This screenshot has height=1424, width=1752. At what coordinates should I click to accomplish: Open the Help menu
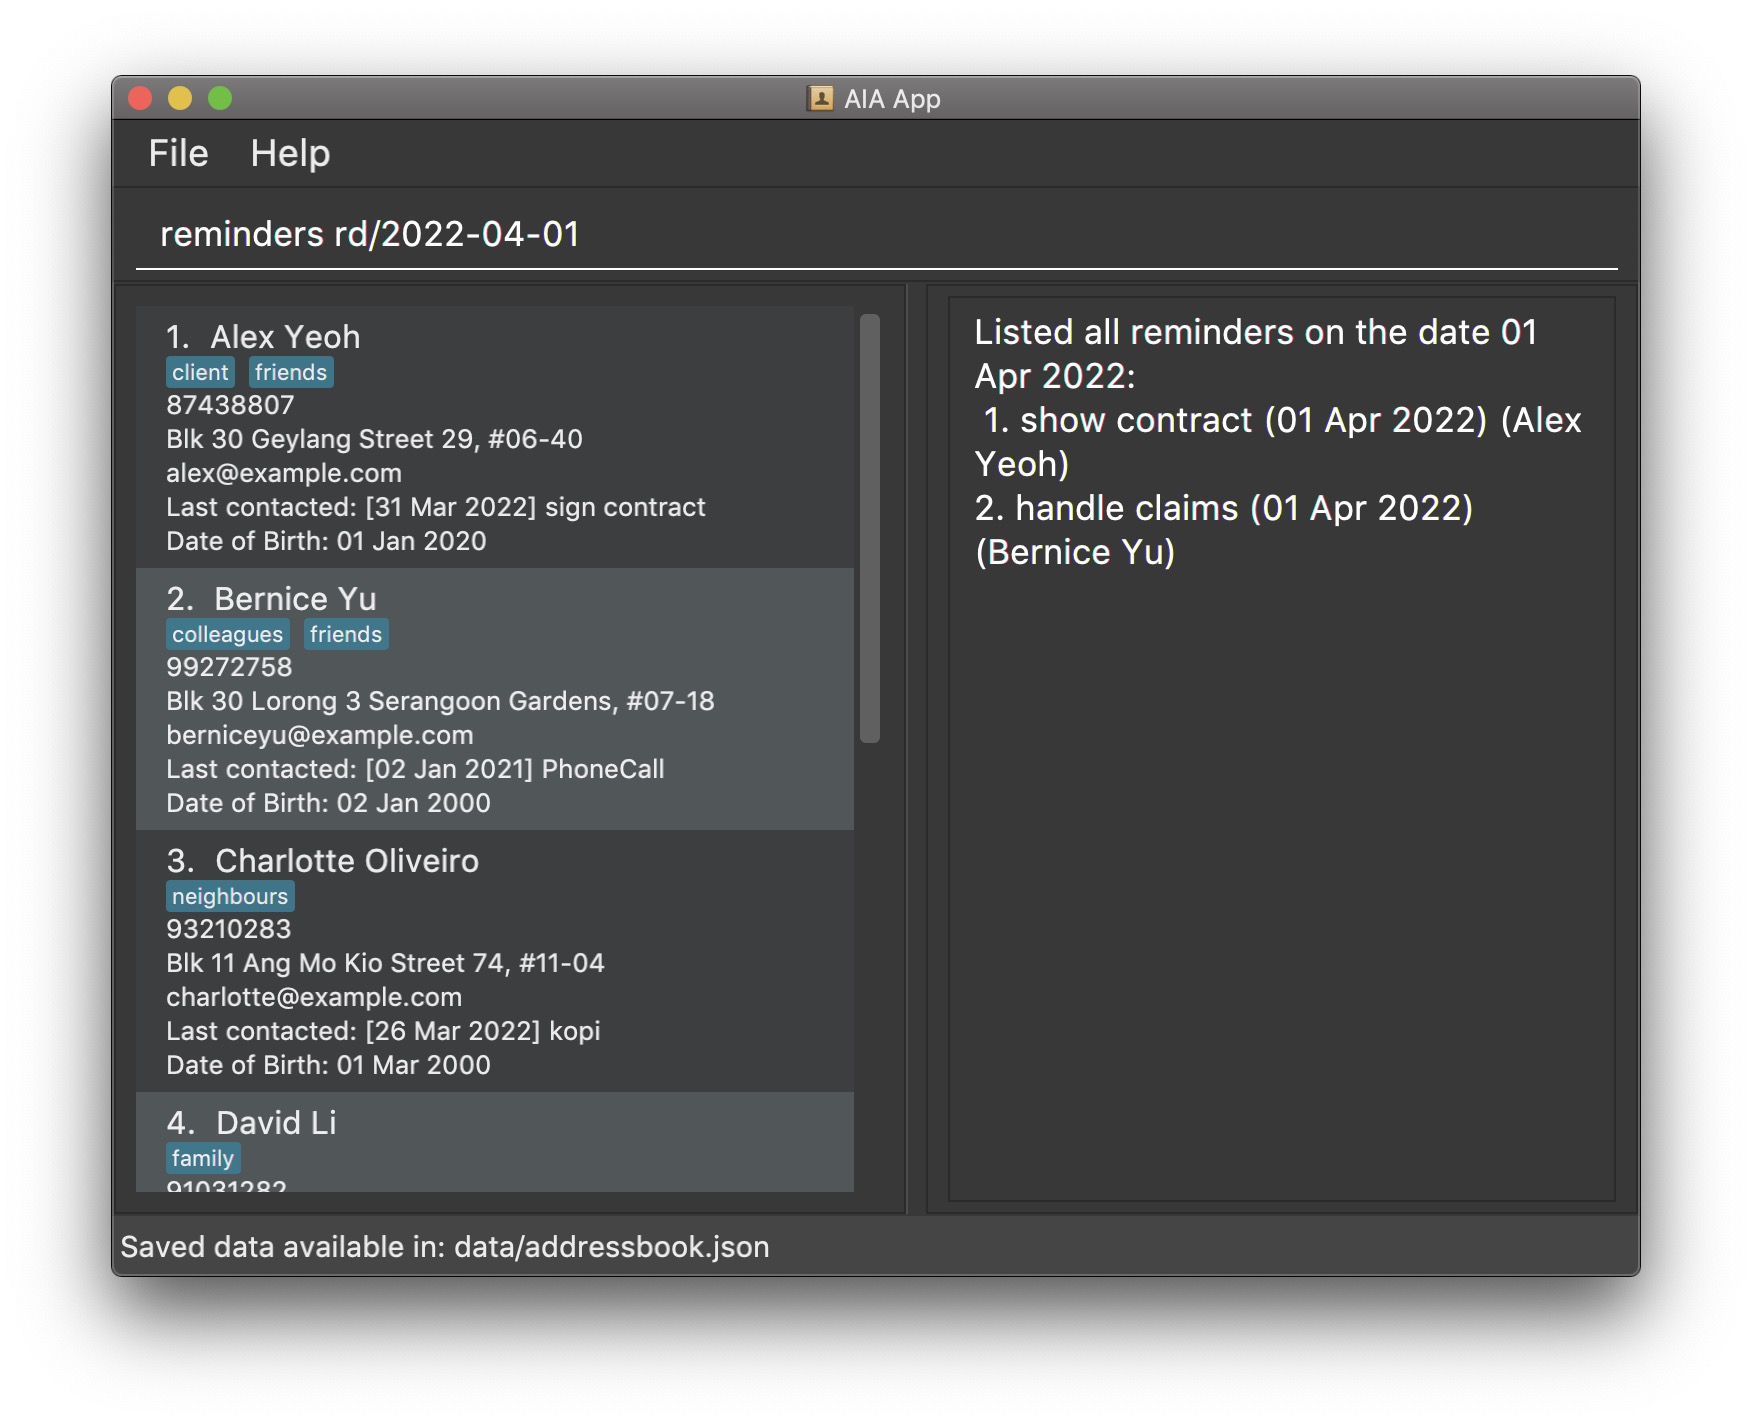coord(290,153)
